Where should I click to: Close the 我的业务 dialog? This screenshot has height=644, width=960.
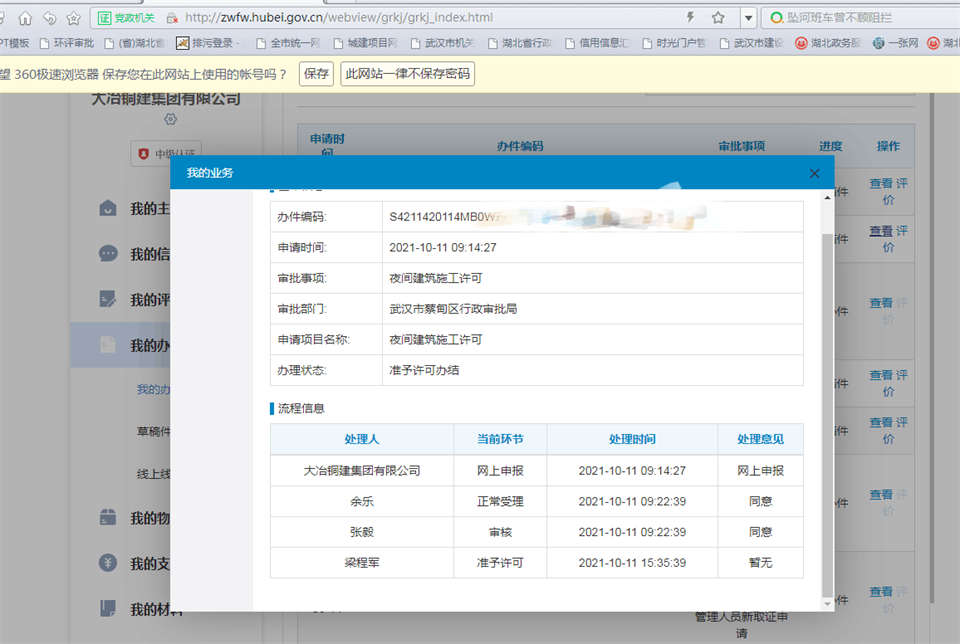pos(814,173)
